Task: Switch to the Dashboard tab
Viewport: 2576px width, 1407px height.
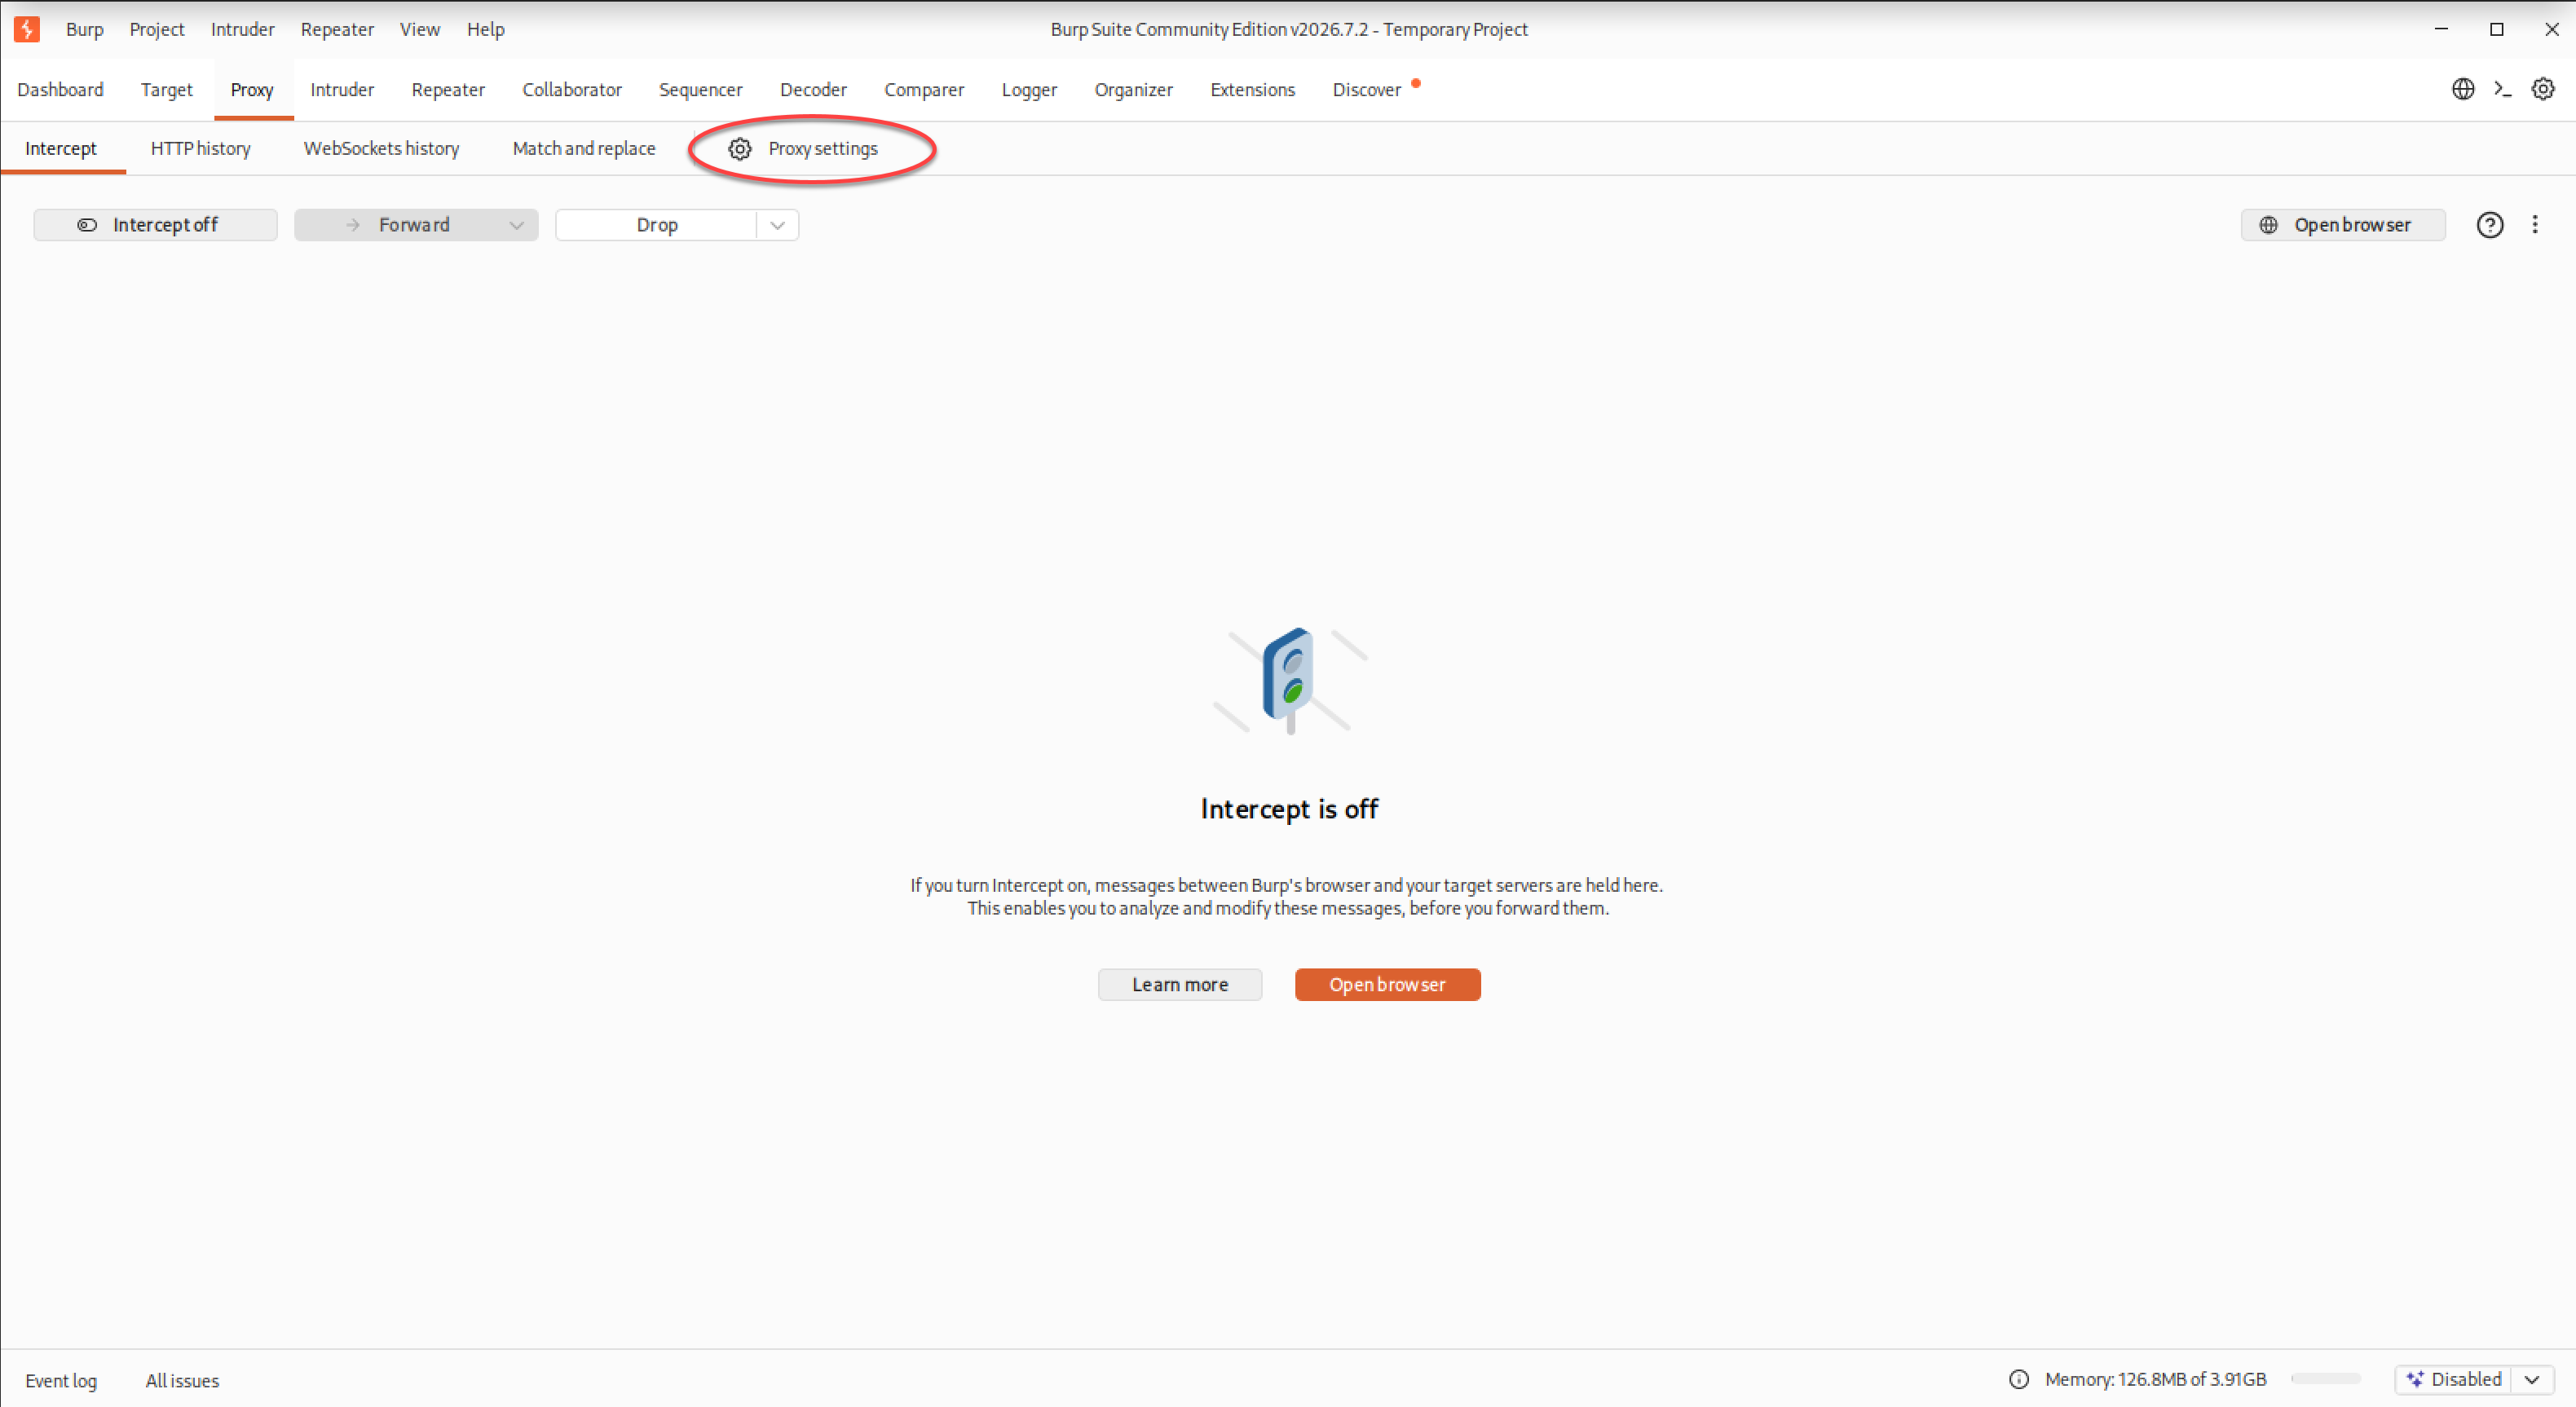Action: coord(60,89)
